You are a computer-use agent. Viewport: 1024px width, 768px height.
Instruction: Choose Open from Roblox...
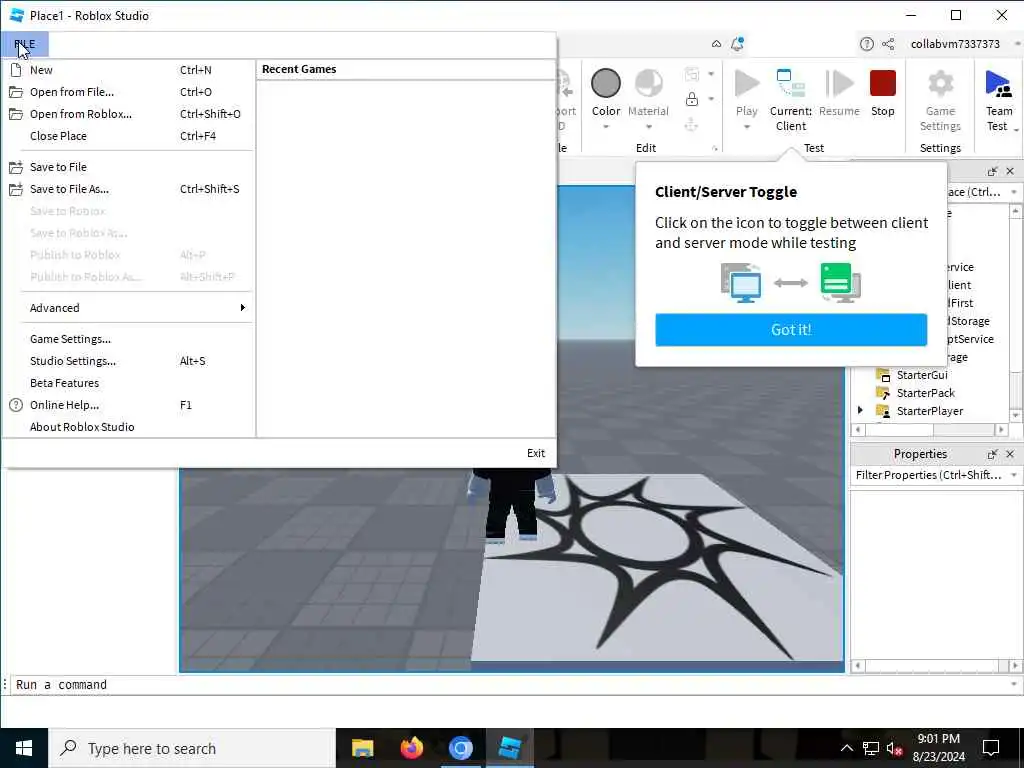pos(129,114)
